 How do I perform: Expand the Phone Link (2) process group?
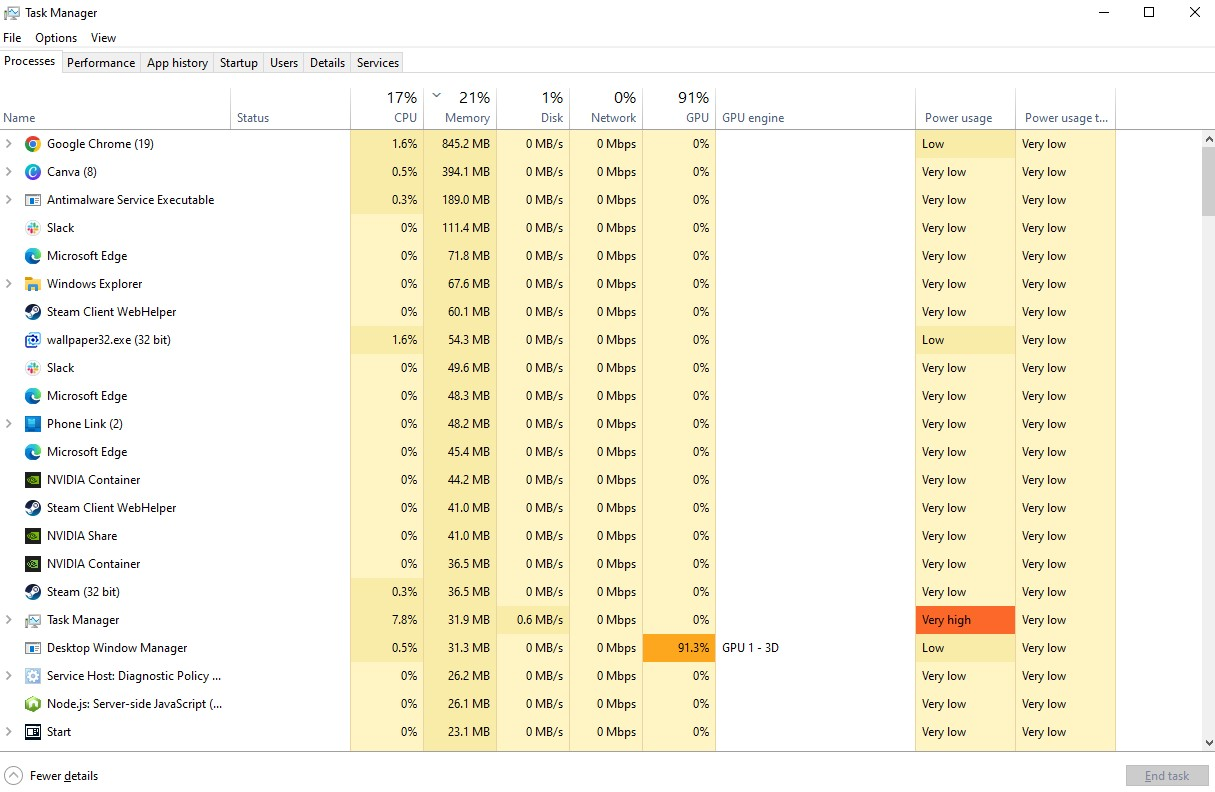9,424
